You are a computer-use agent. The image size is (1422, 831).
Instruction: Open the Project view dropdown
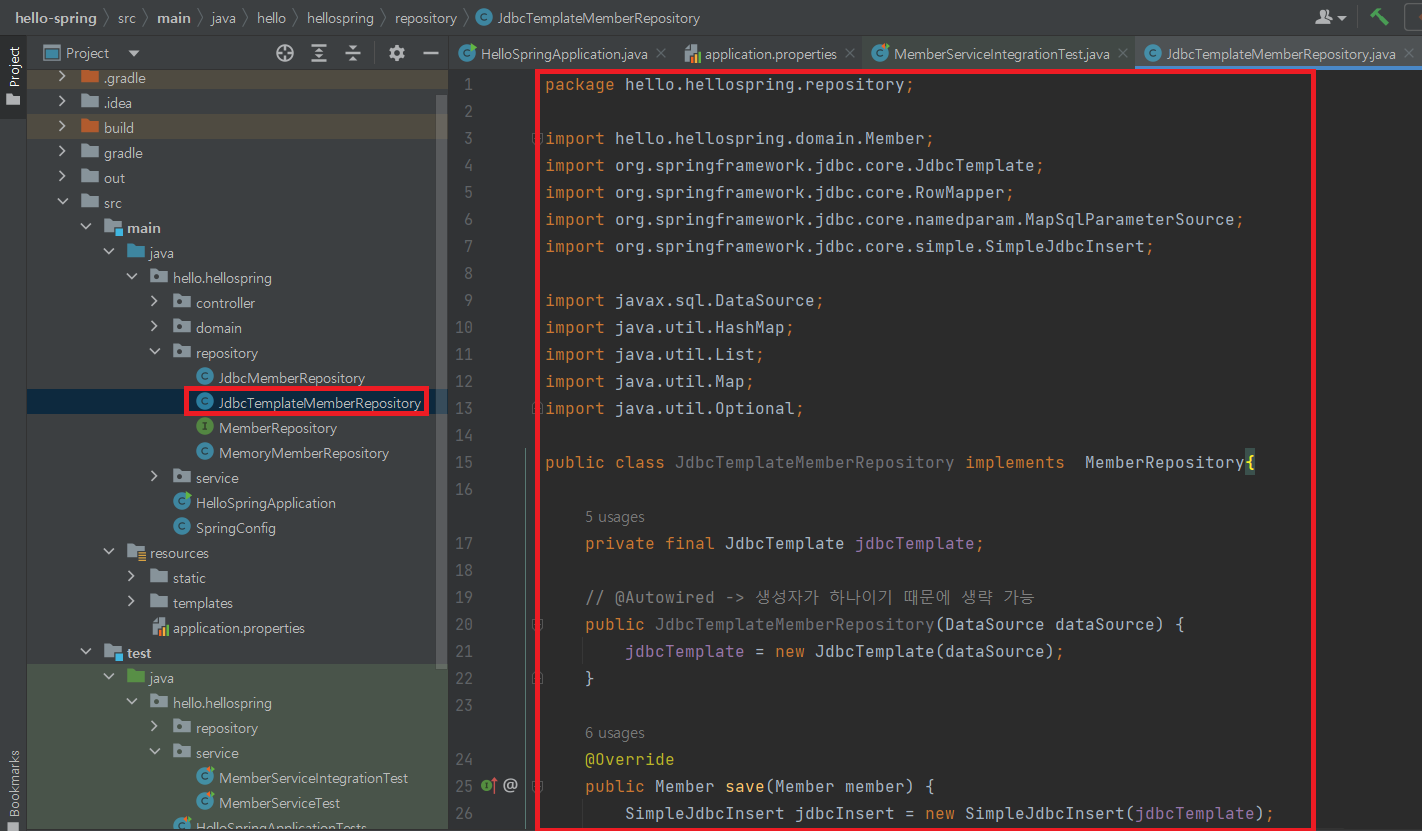coord(134,53)
